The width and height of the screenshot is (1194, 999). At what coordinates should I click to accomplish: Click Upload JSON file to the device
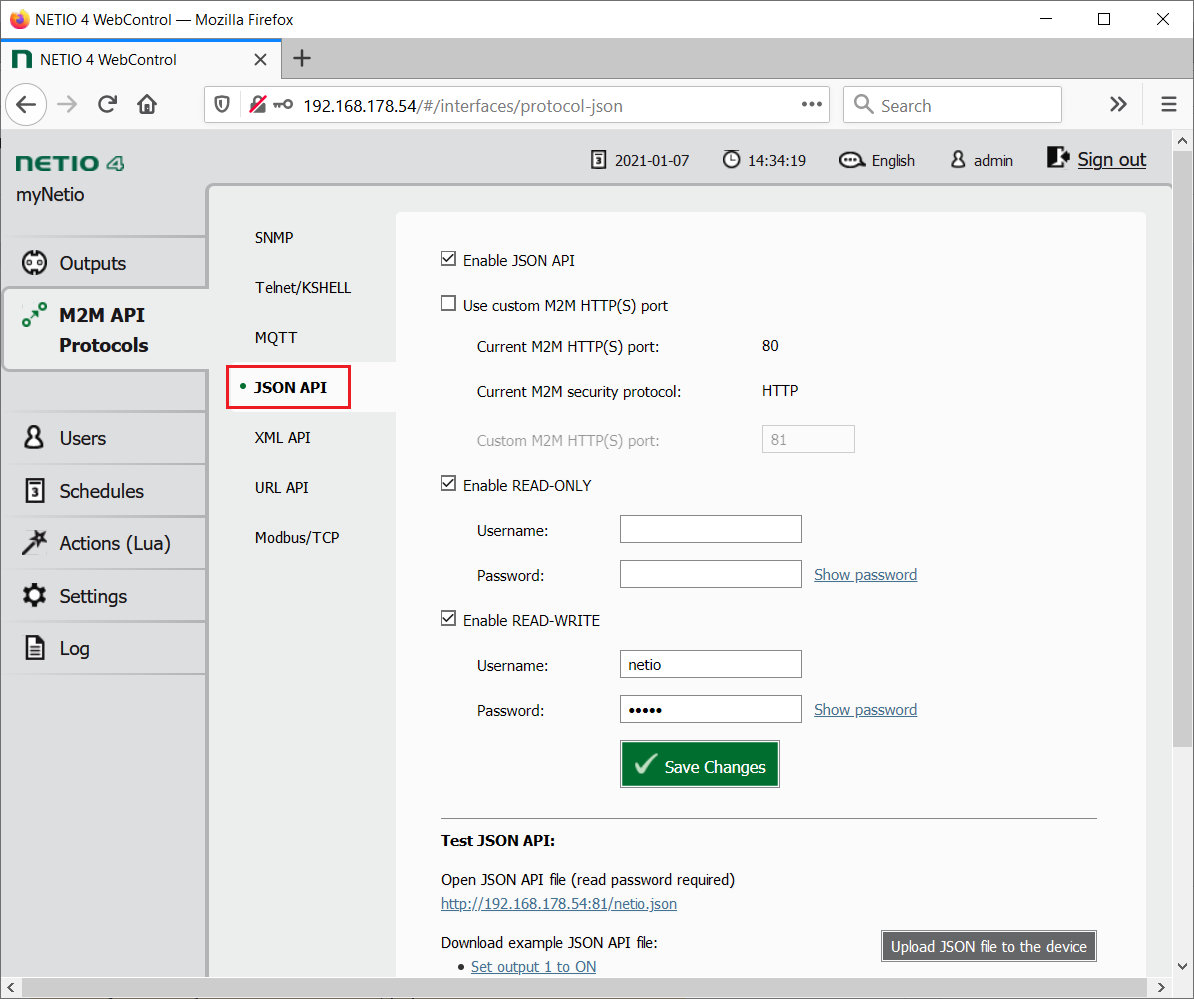click(988, 946)
